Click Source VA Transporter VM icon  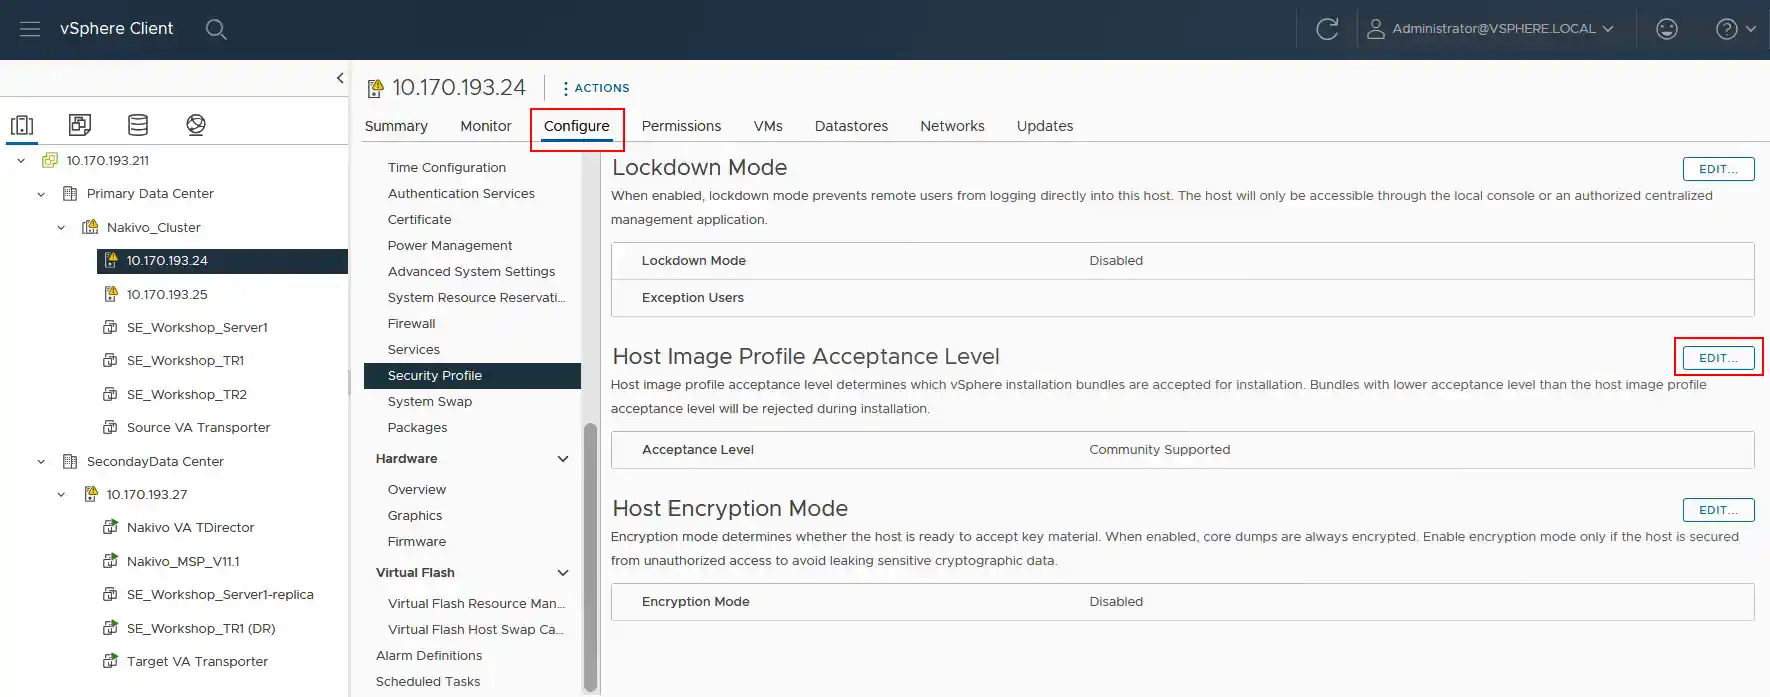[x=111, y=428]
